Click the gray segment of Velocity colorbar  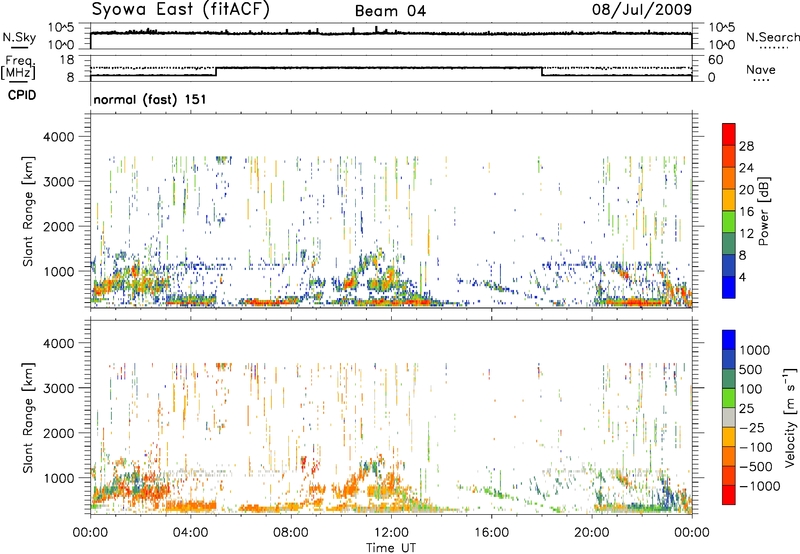pyautogui.click(x=729, y=417)
